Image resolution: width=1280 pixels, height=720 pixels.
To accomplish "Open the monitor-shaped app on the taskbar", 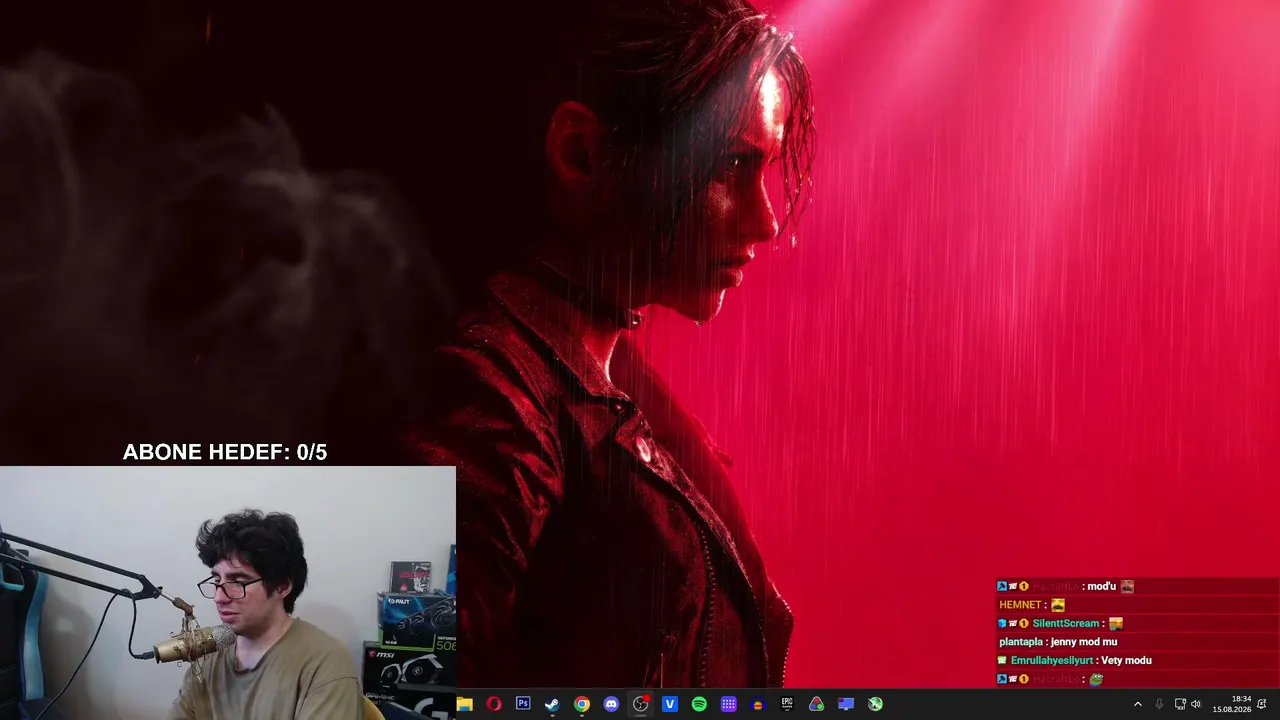I will pyautogui.click(x=846, y=704).
